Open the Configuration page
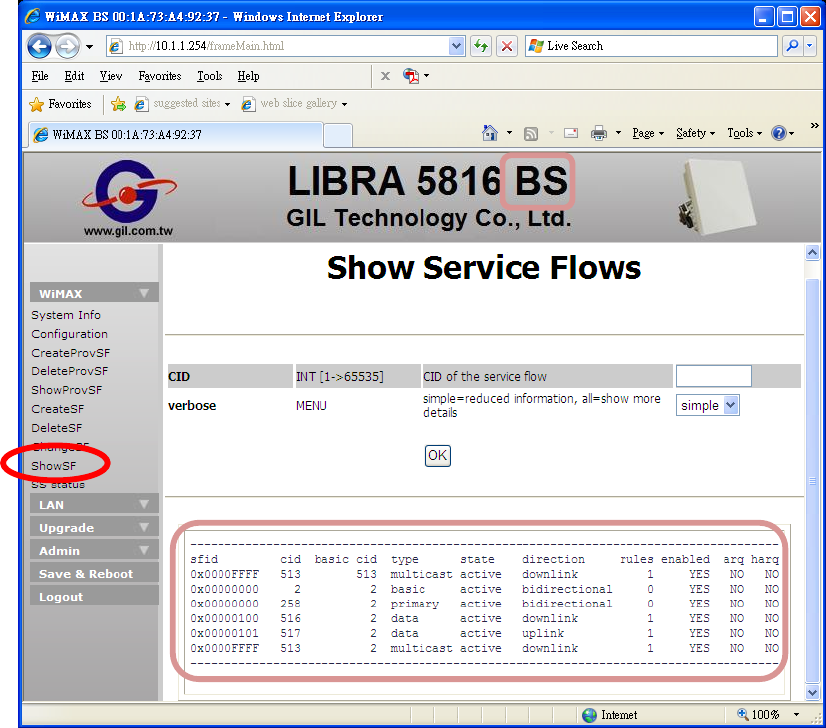This screenshot has width=826, height=728. click(70, 334)
